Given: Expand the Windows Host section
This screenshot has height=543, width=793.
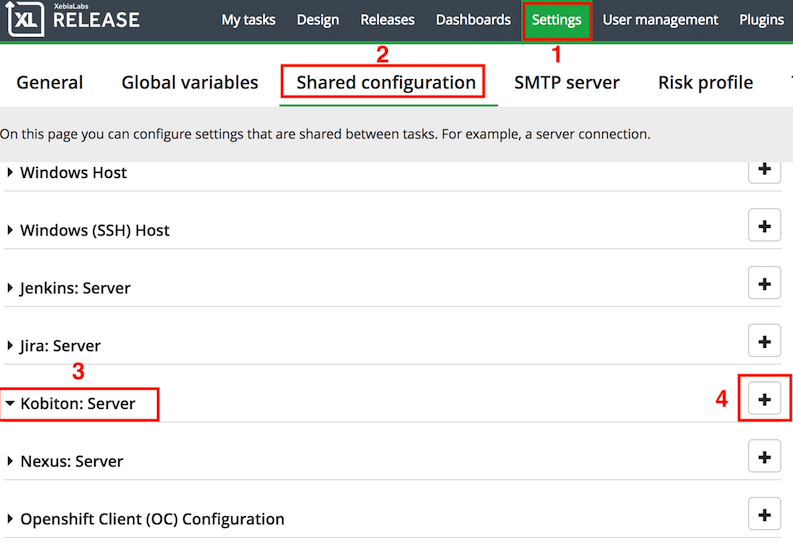Looking at the screenshot, I should point(72,173).
